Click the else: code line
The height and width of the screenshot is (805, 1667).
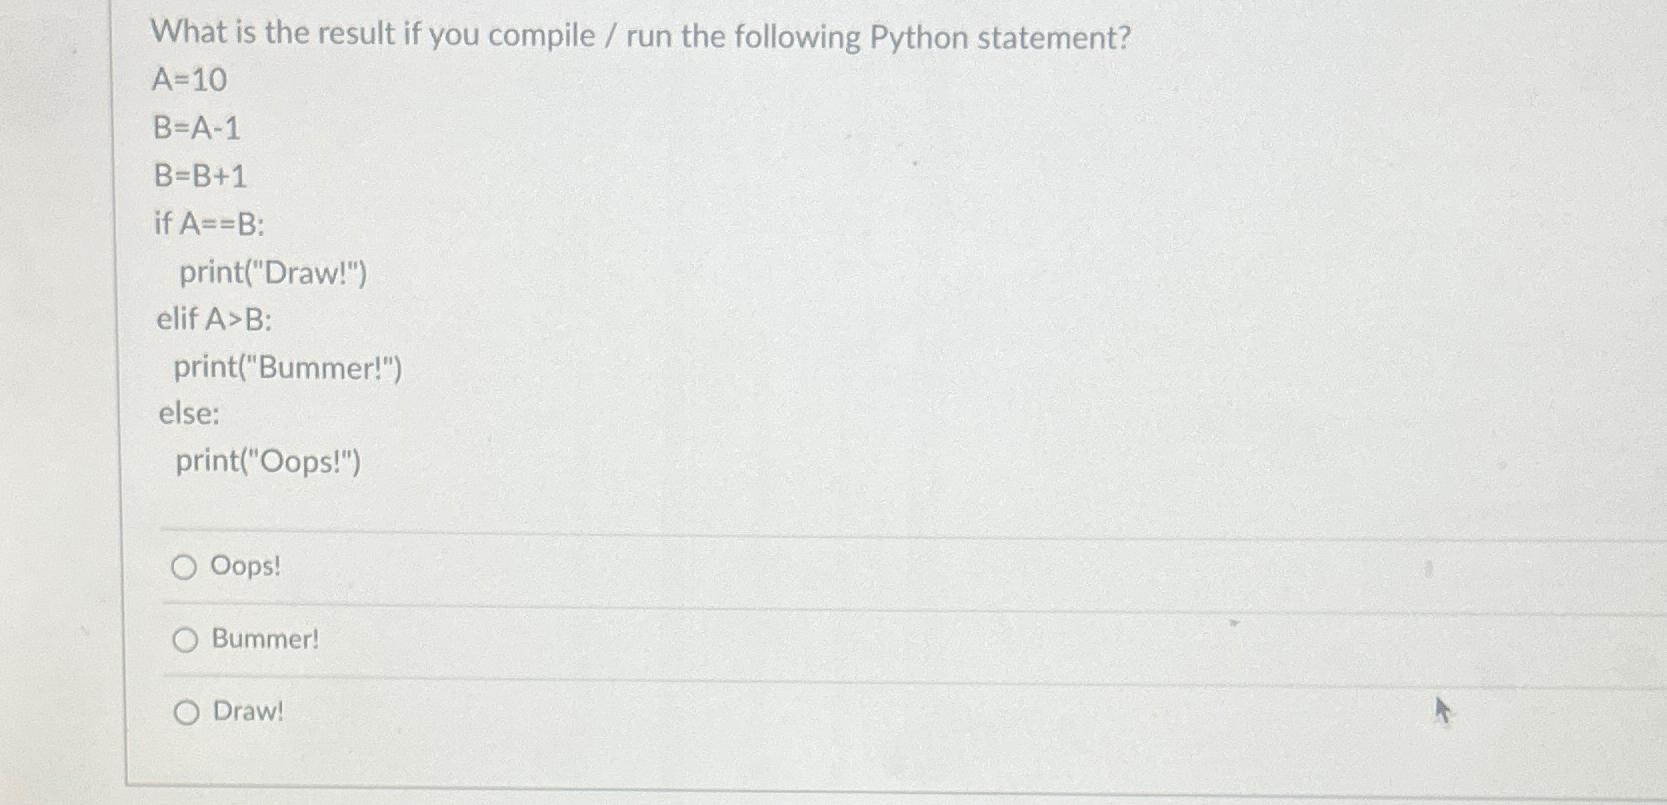coord(189,413)
